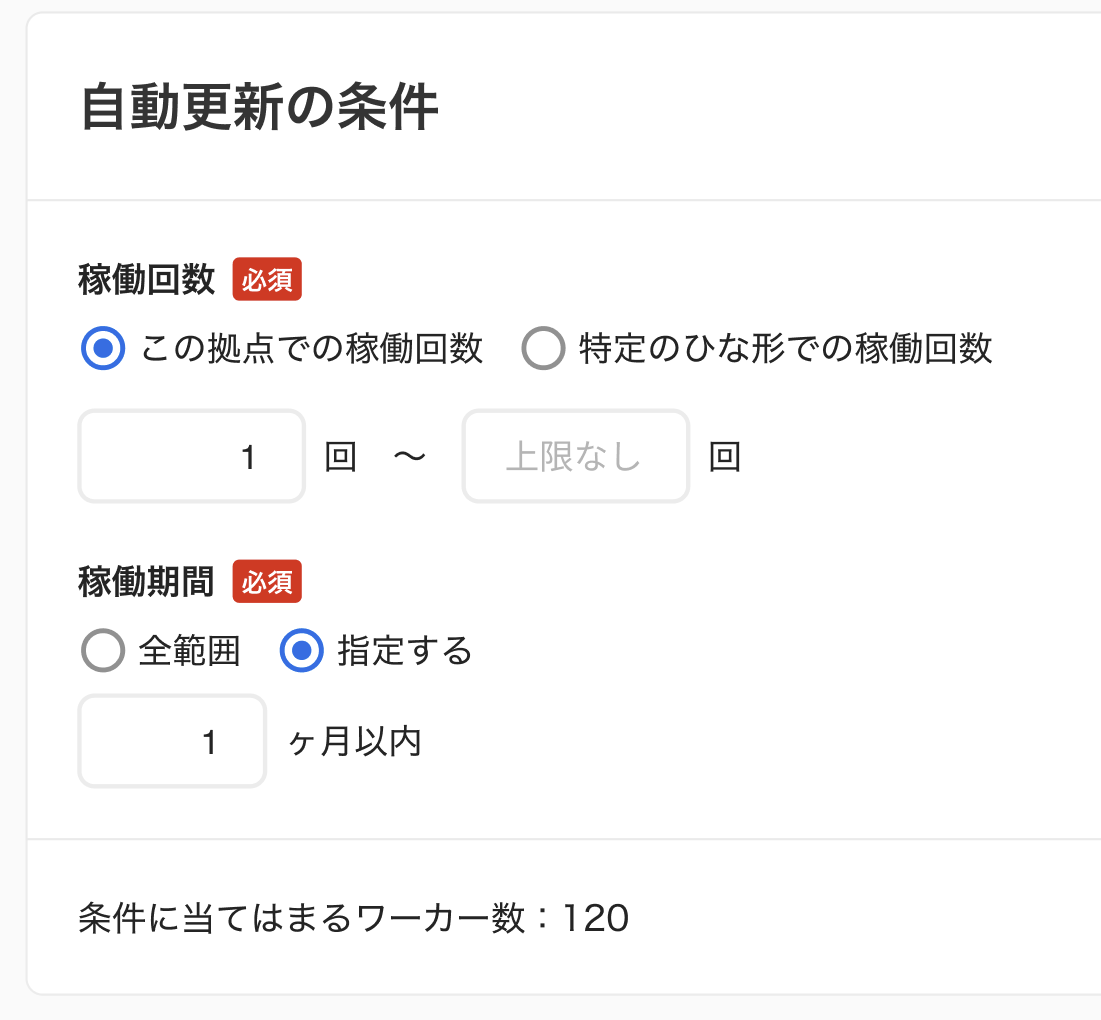The image size is (1101, 1020).
Task: Select the 特定のひな形での稼働回数 radio circle
Action: click(x=543, y=348)
